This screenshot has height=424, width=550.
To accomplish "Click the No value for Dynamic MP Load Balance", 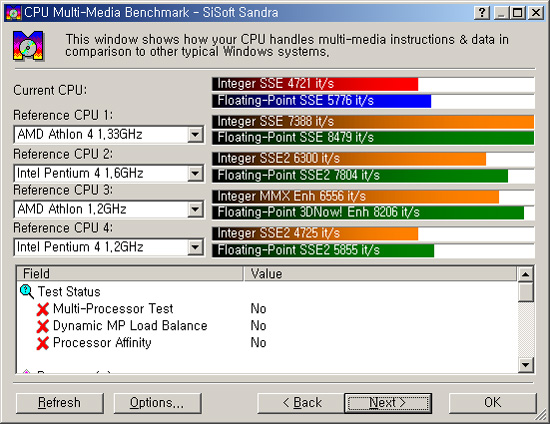I will point(259,326).
